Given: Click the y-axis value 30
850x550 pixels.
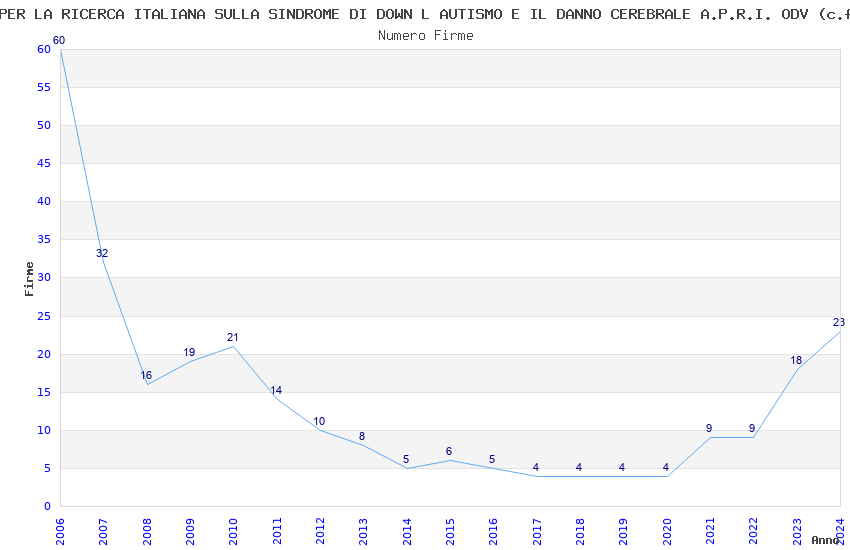Looking at the screenshot, I should click(x=44, y=277).
